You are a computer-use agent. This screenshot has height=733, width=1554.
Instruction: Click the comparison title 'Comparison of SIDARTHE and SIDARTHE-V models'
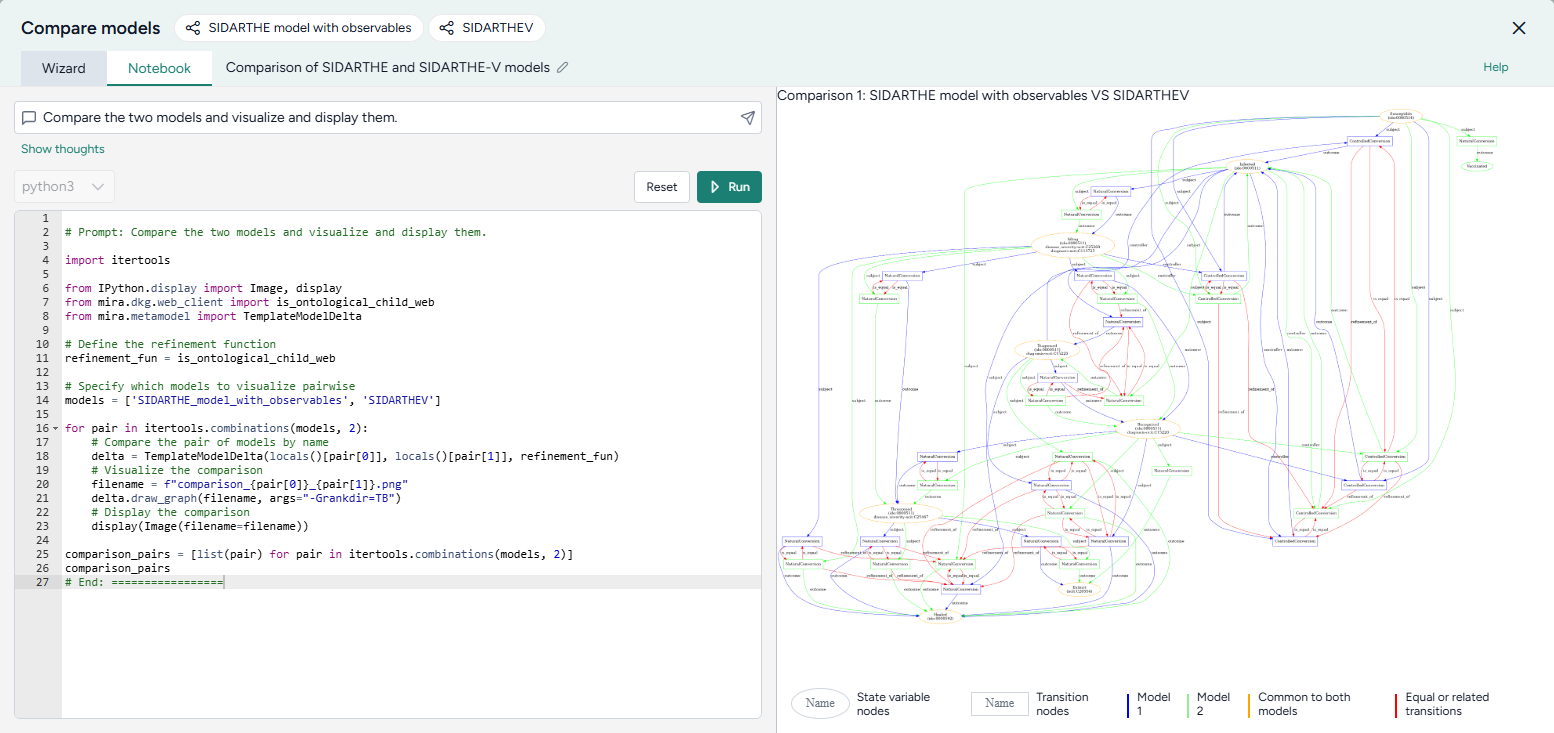click(387, 68)
